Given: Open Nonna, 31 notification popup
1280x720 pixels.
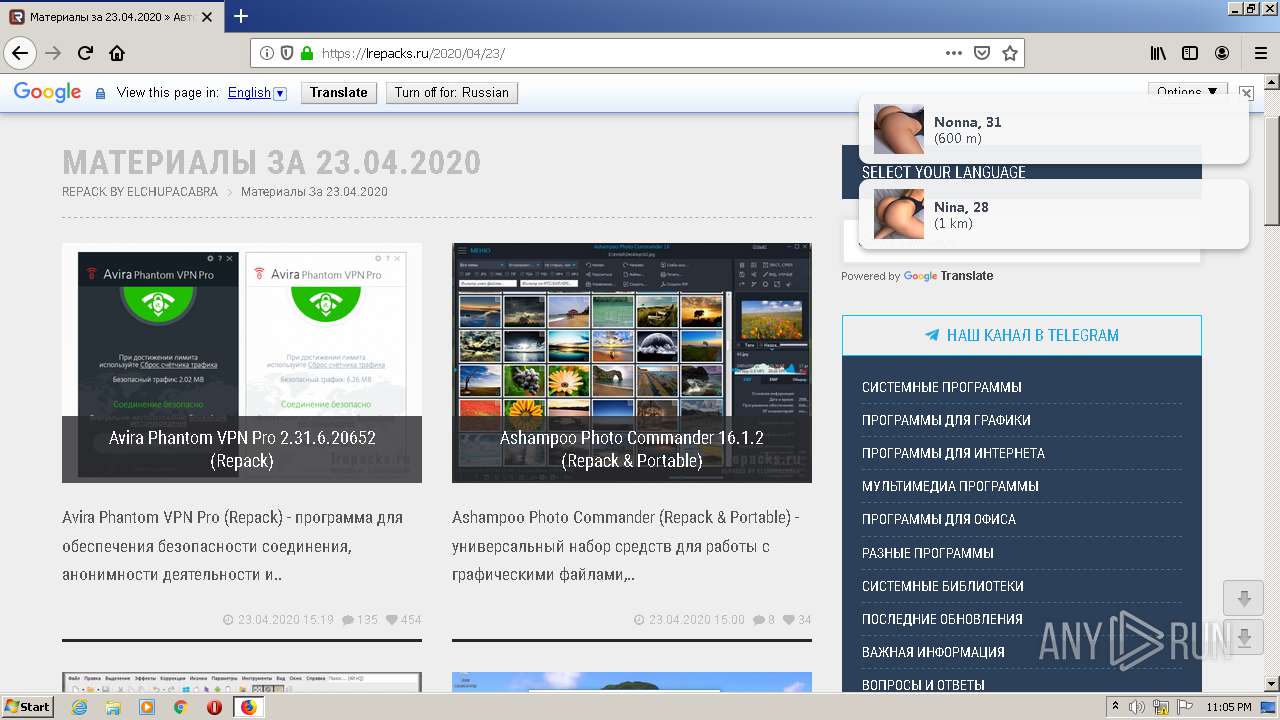Looking at the screenshot, I should (x=1054, y=129).
